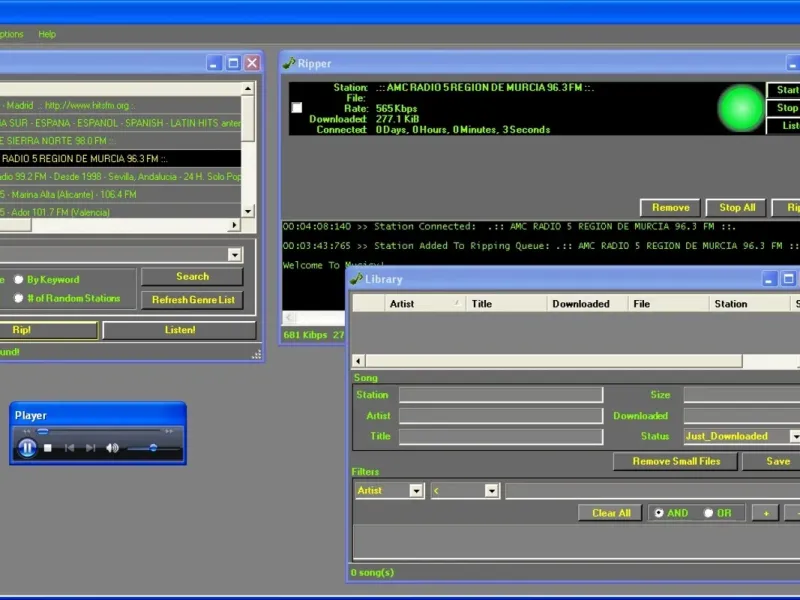This screenshot has height=600, width=800.
Task: Click the previous track icon in Player
Action: click(69, 448)
